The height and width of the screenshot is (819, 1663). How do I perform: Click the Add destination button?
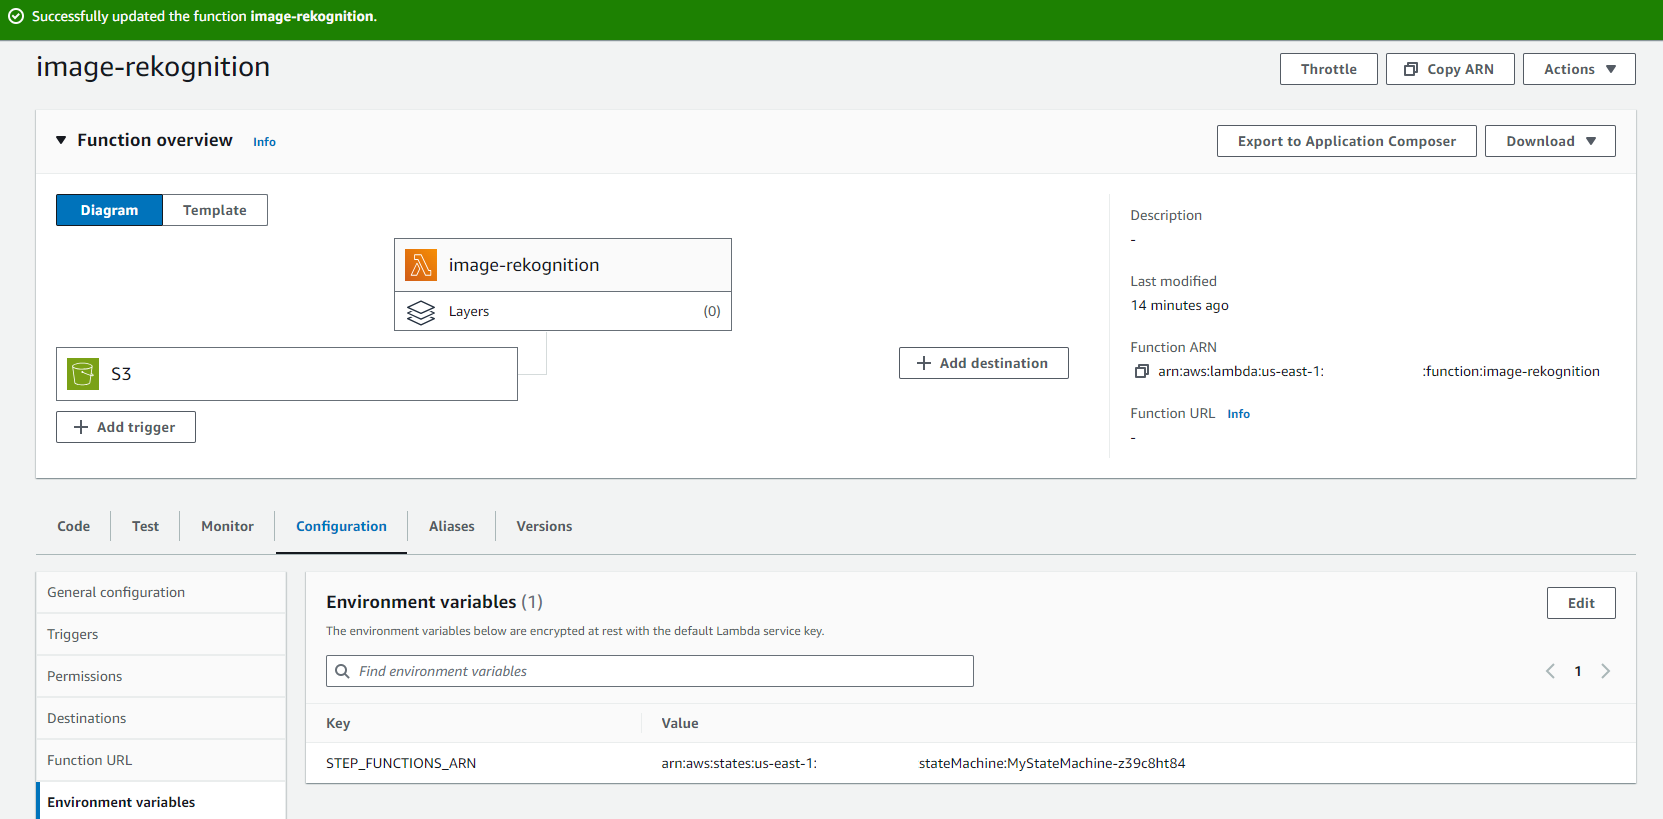click(983, 363)
